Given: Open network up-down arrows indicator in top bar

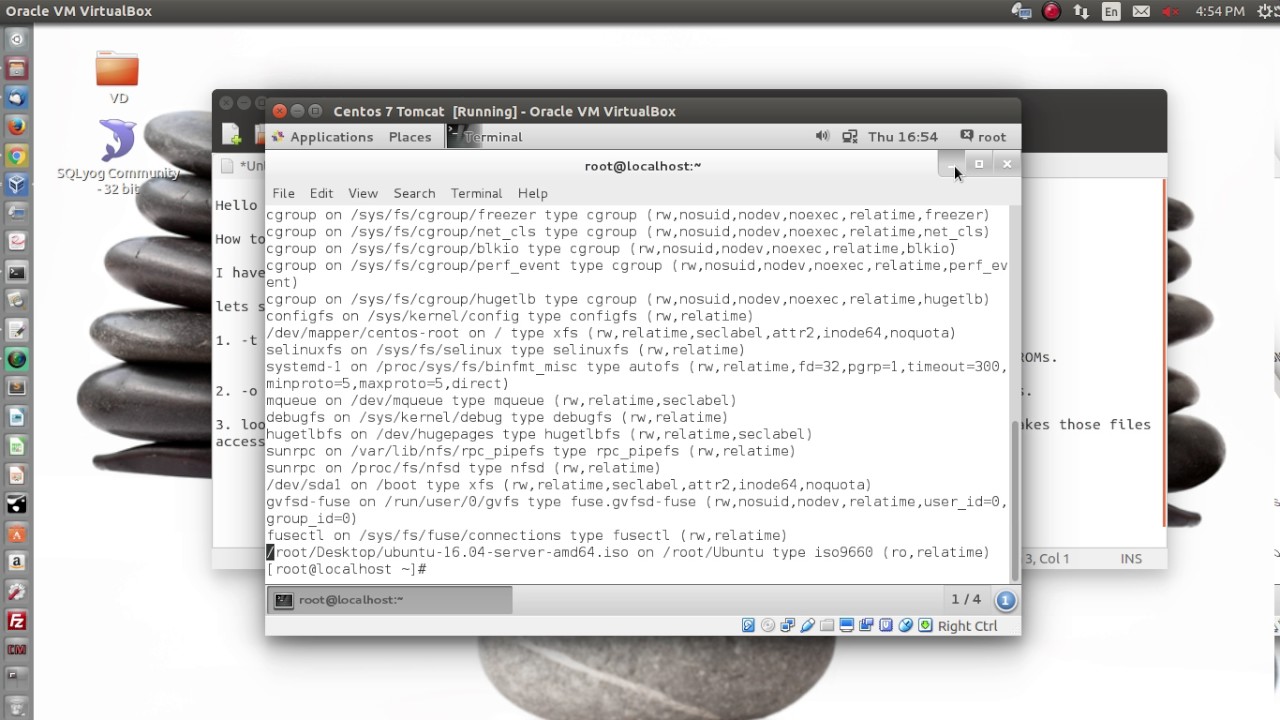Looking at the screenshot, I should (1081, 12).
